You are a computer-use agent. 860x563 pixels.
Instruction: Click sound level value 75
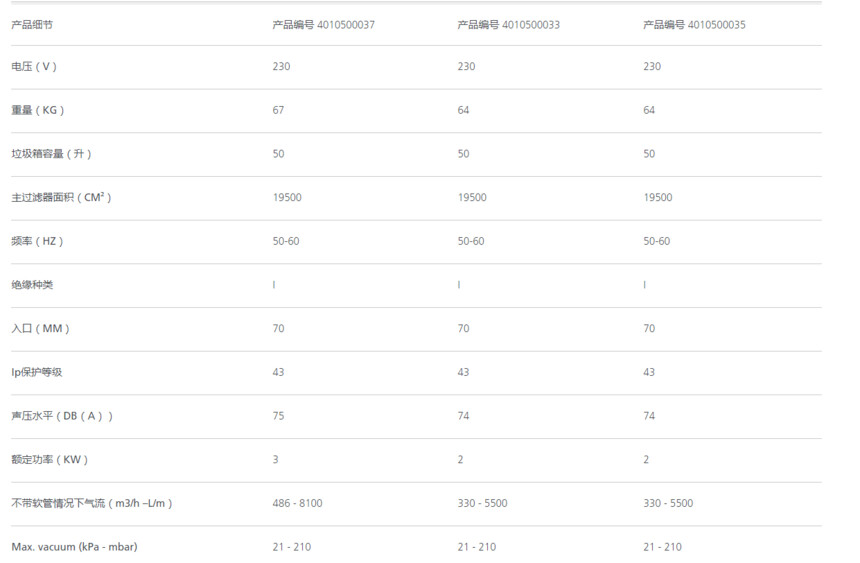(279, 416)
